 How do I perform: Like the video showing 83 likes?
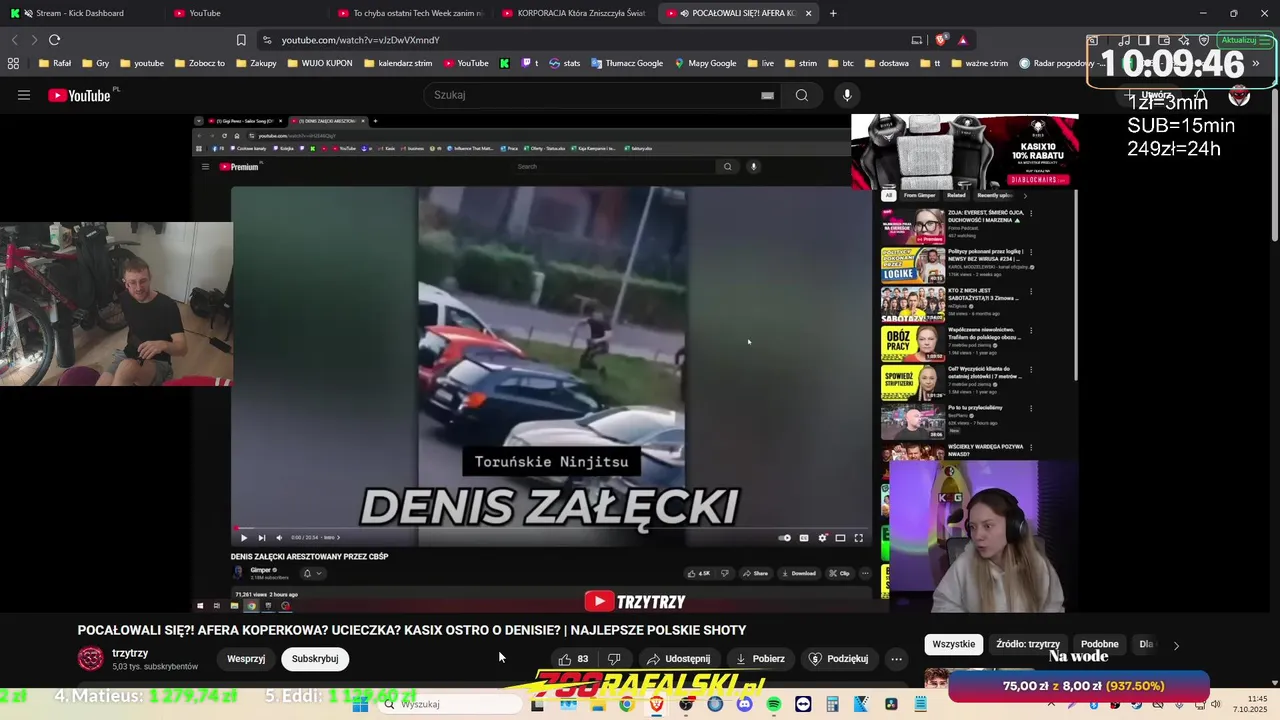pyautogui.click(x=573, y=659)
